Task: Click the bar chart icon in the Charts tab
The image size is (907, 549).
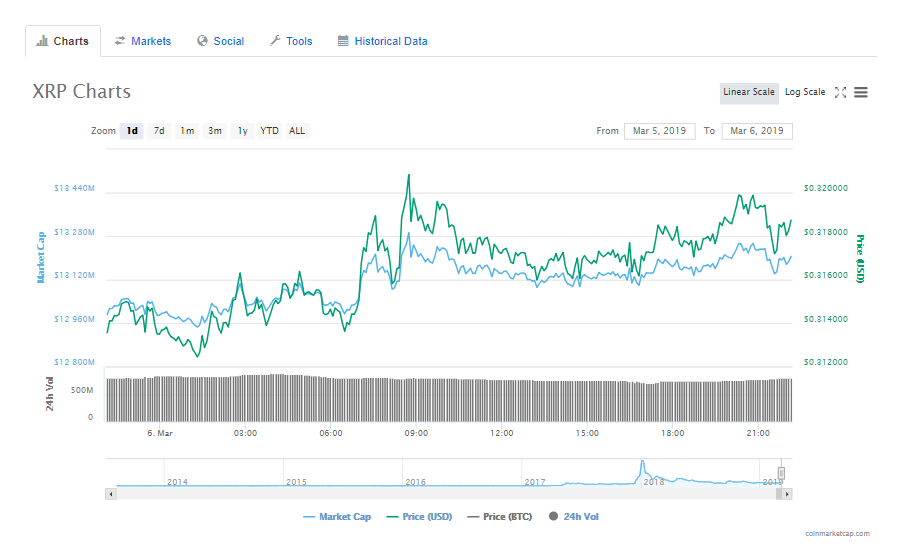Action: [x=42, y=41]
